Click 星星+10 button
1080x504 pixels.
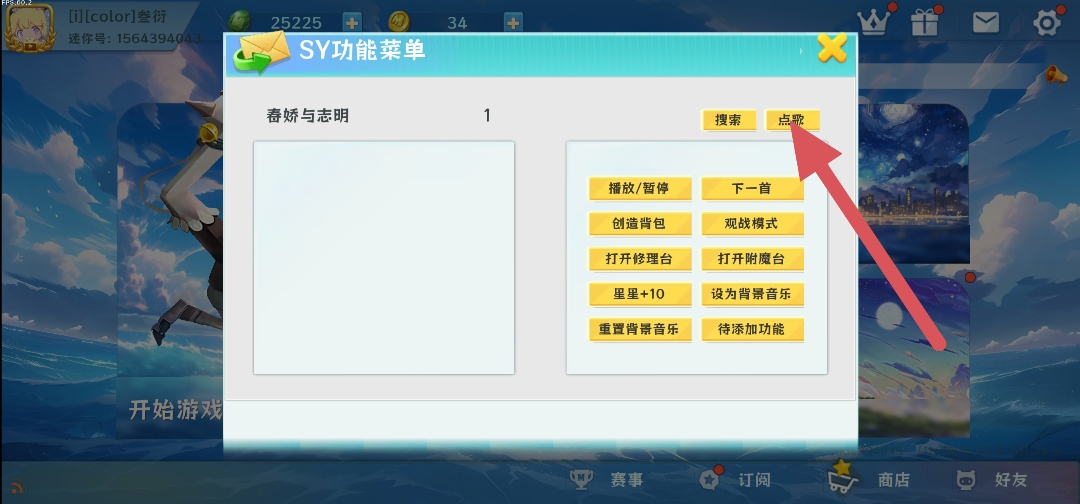tap(640, 295)
